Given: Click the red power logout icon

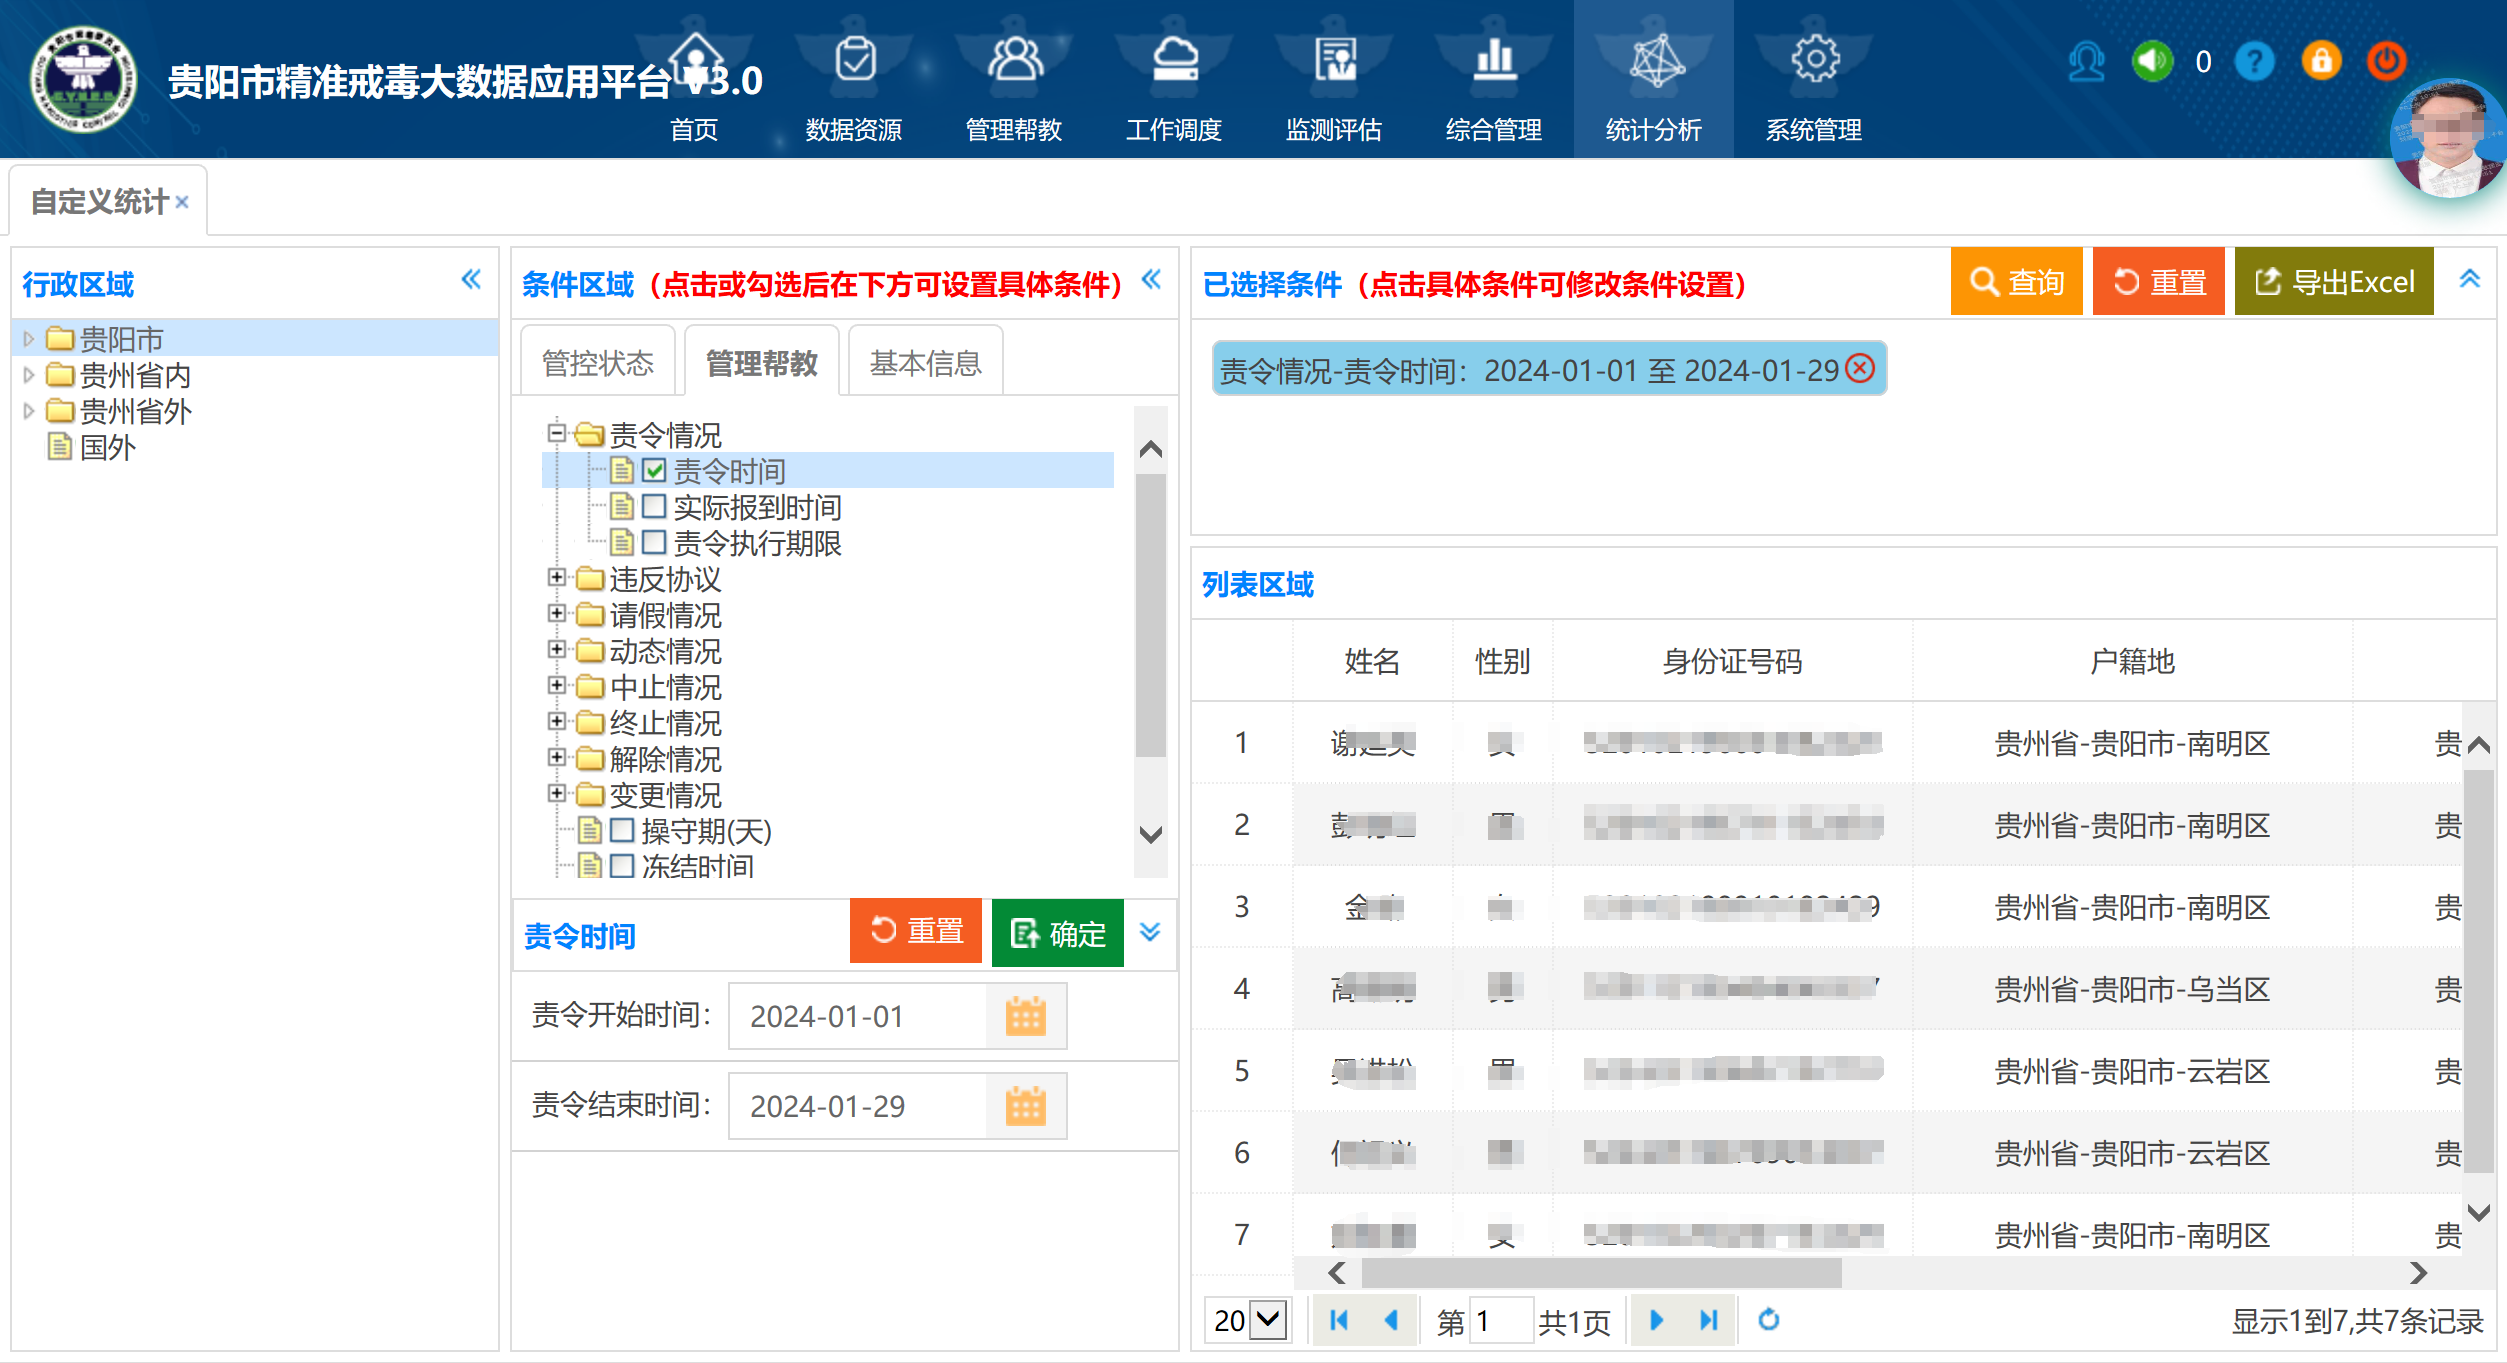Looking at the screenshot, I should pos(2386,62).
